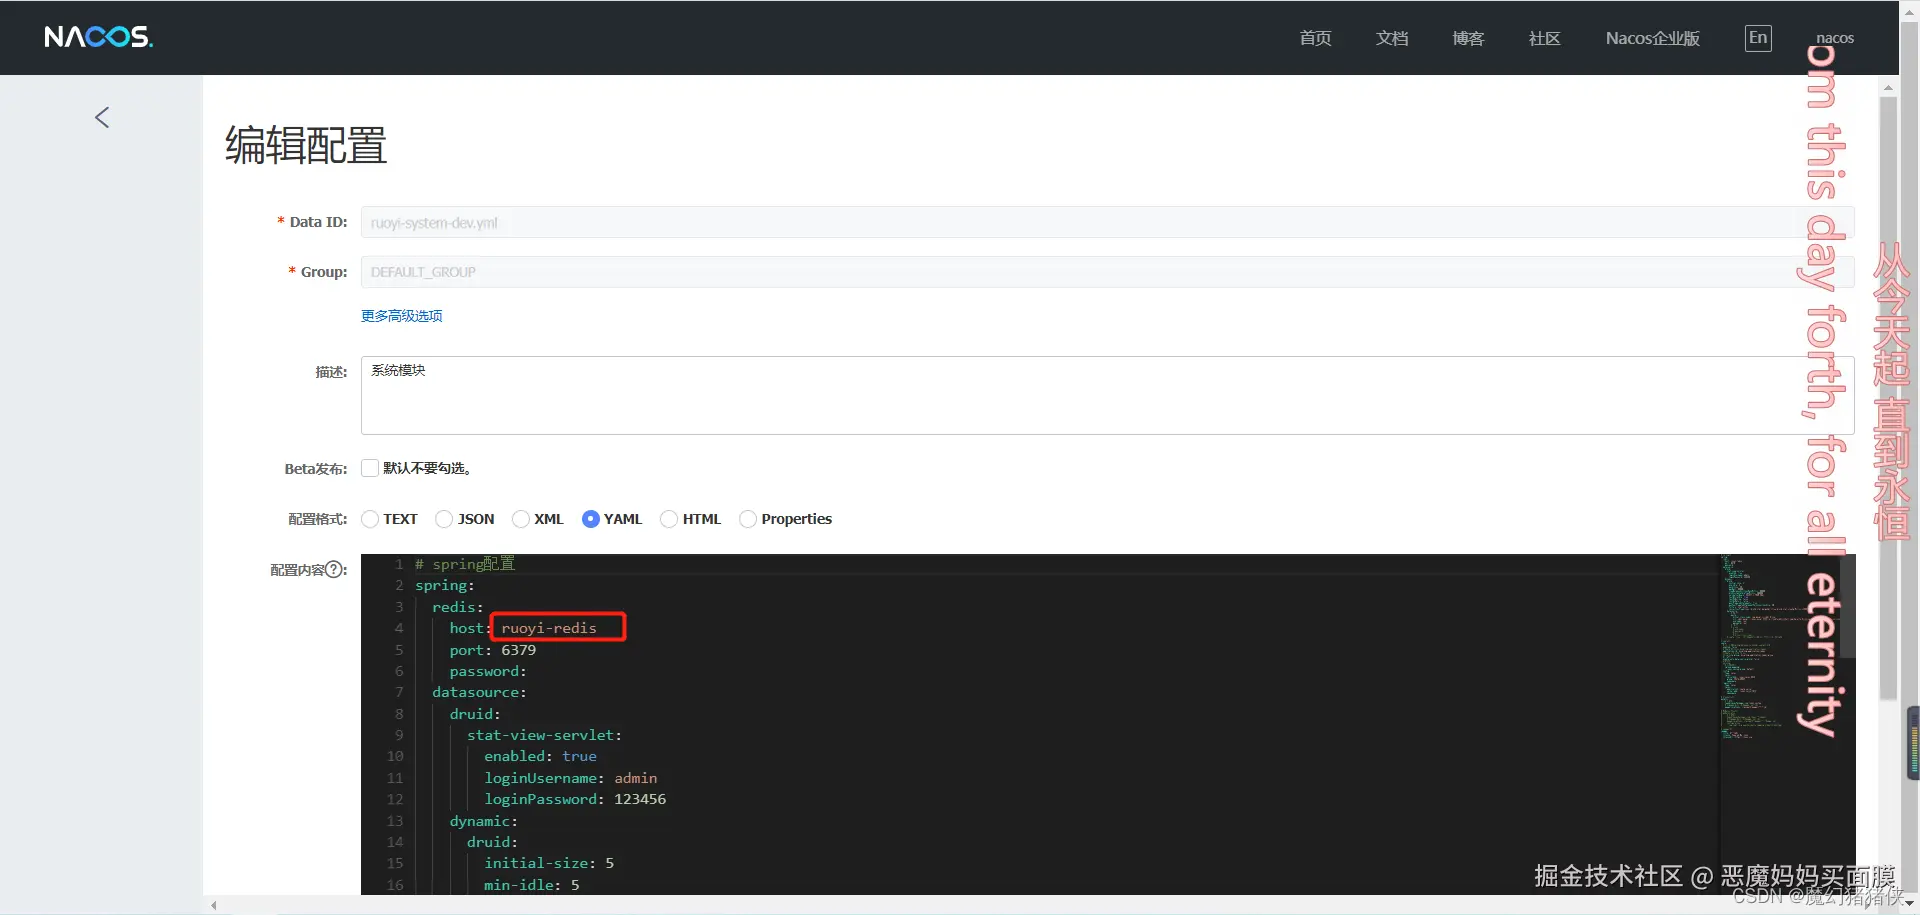Viewport: 1920px width, 915px height.
Task: Click the 描述 textarea
Action: tap(1107, 395)
